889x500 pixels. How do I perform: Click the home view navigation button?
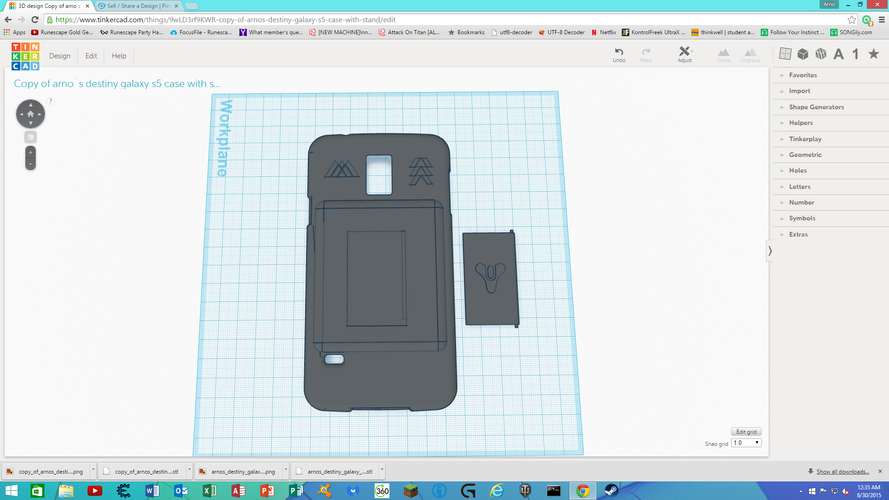click(x=31, y=114)
